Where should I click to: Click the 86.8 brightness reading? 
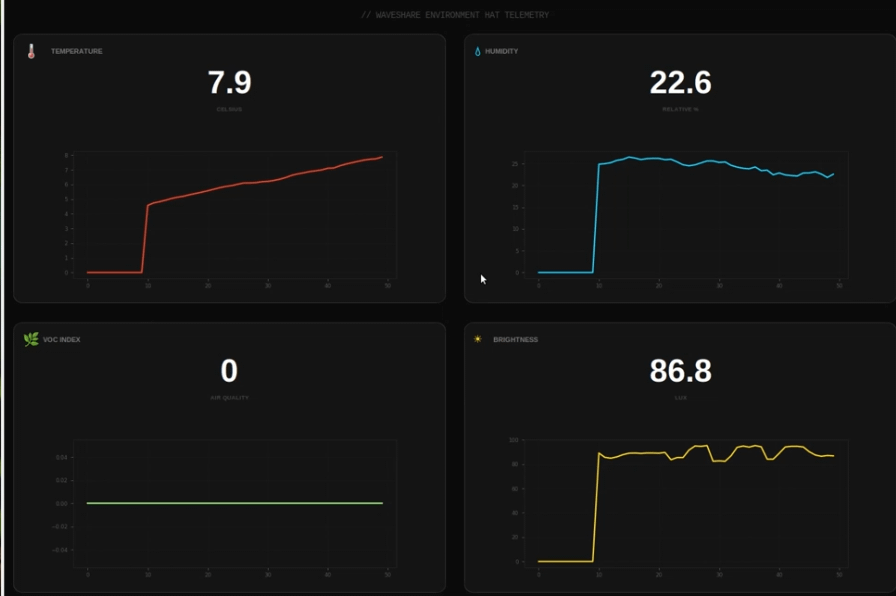(x=680, y=371)
